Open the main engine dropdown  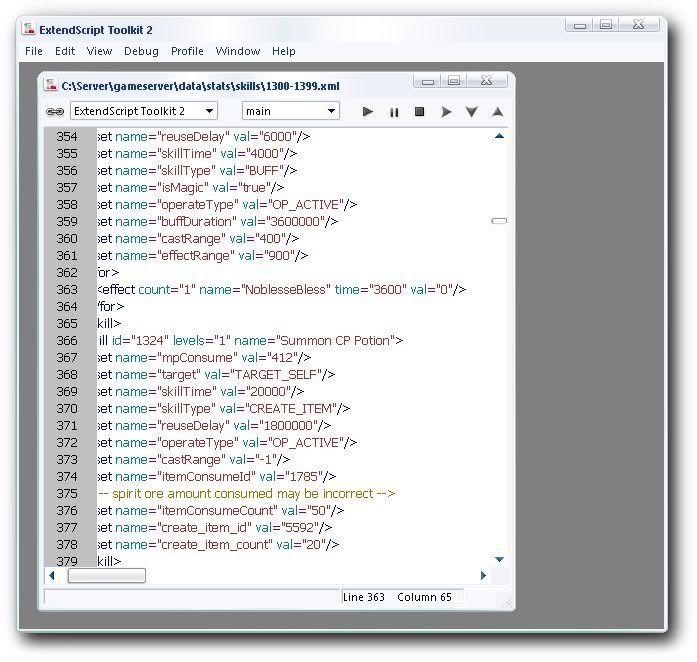(291, 111)
